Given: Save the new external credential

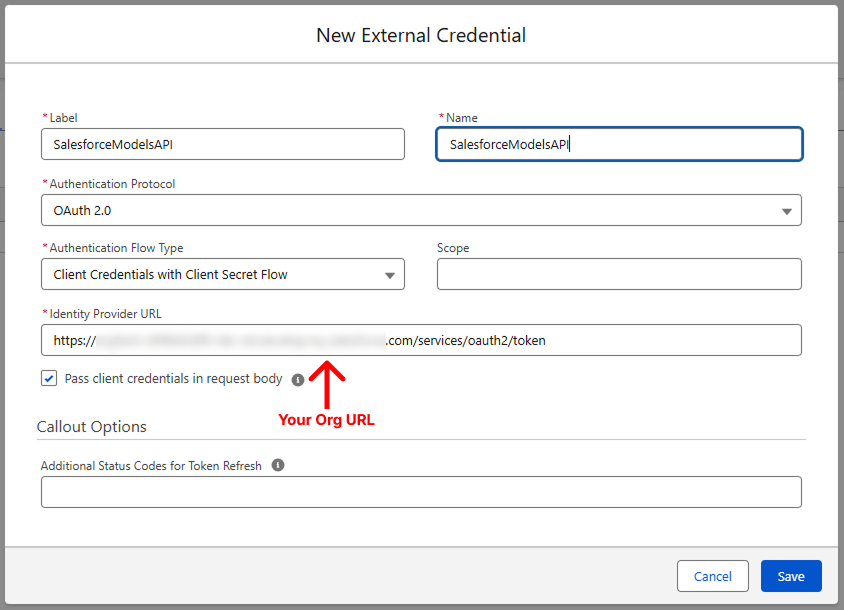Looking at the screenshot, I should click(x=791, y=576).
